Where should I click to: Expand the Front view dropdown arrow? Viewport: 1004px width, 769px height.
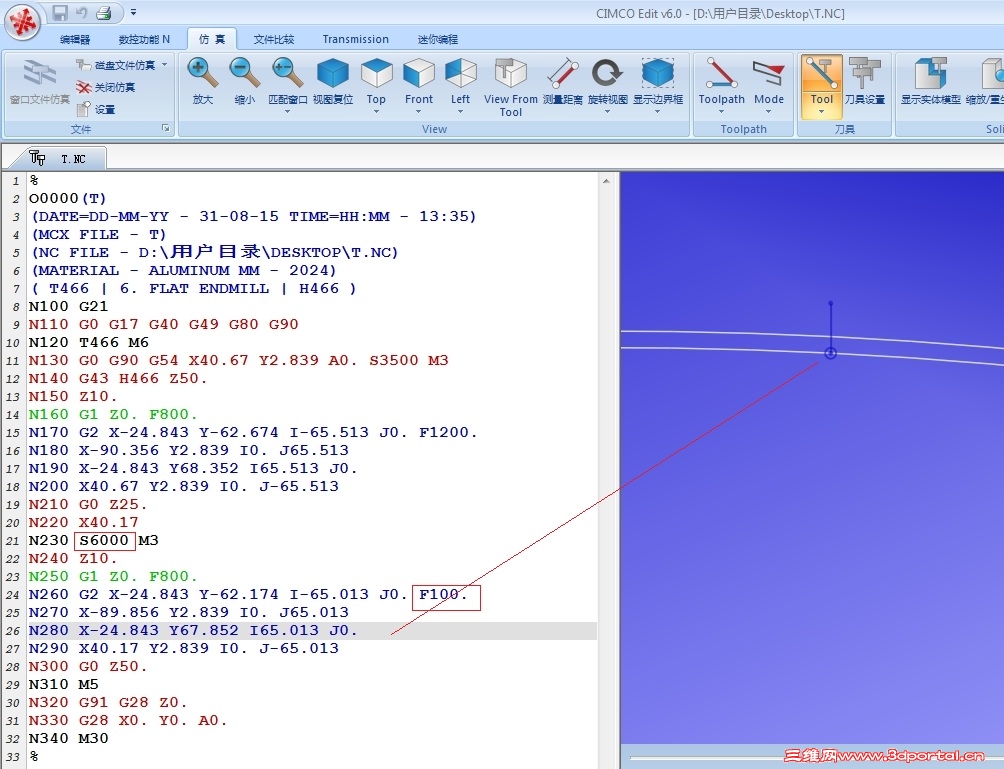click(419, 112)
